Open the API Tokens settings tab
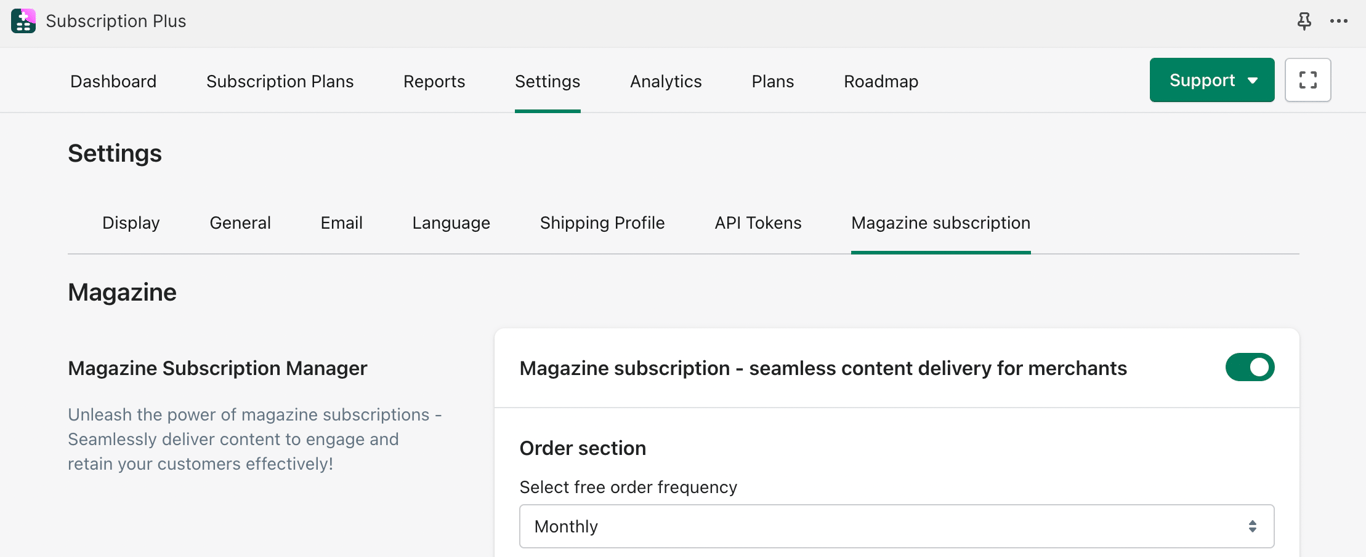Image resolution: width=1366 pixels, height=557 pixels. pyautogui.click(x=758, y=223)
